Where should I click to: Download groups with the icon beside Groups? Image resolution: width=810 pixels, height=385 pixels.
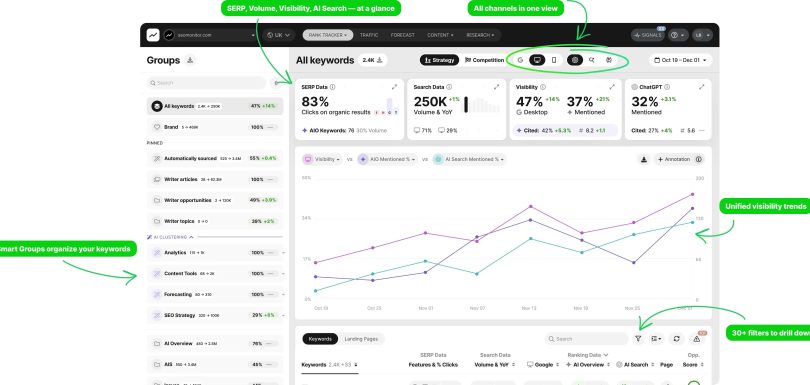click(x=190, y=60)
